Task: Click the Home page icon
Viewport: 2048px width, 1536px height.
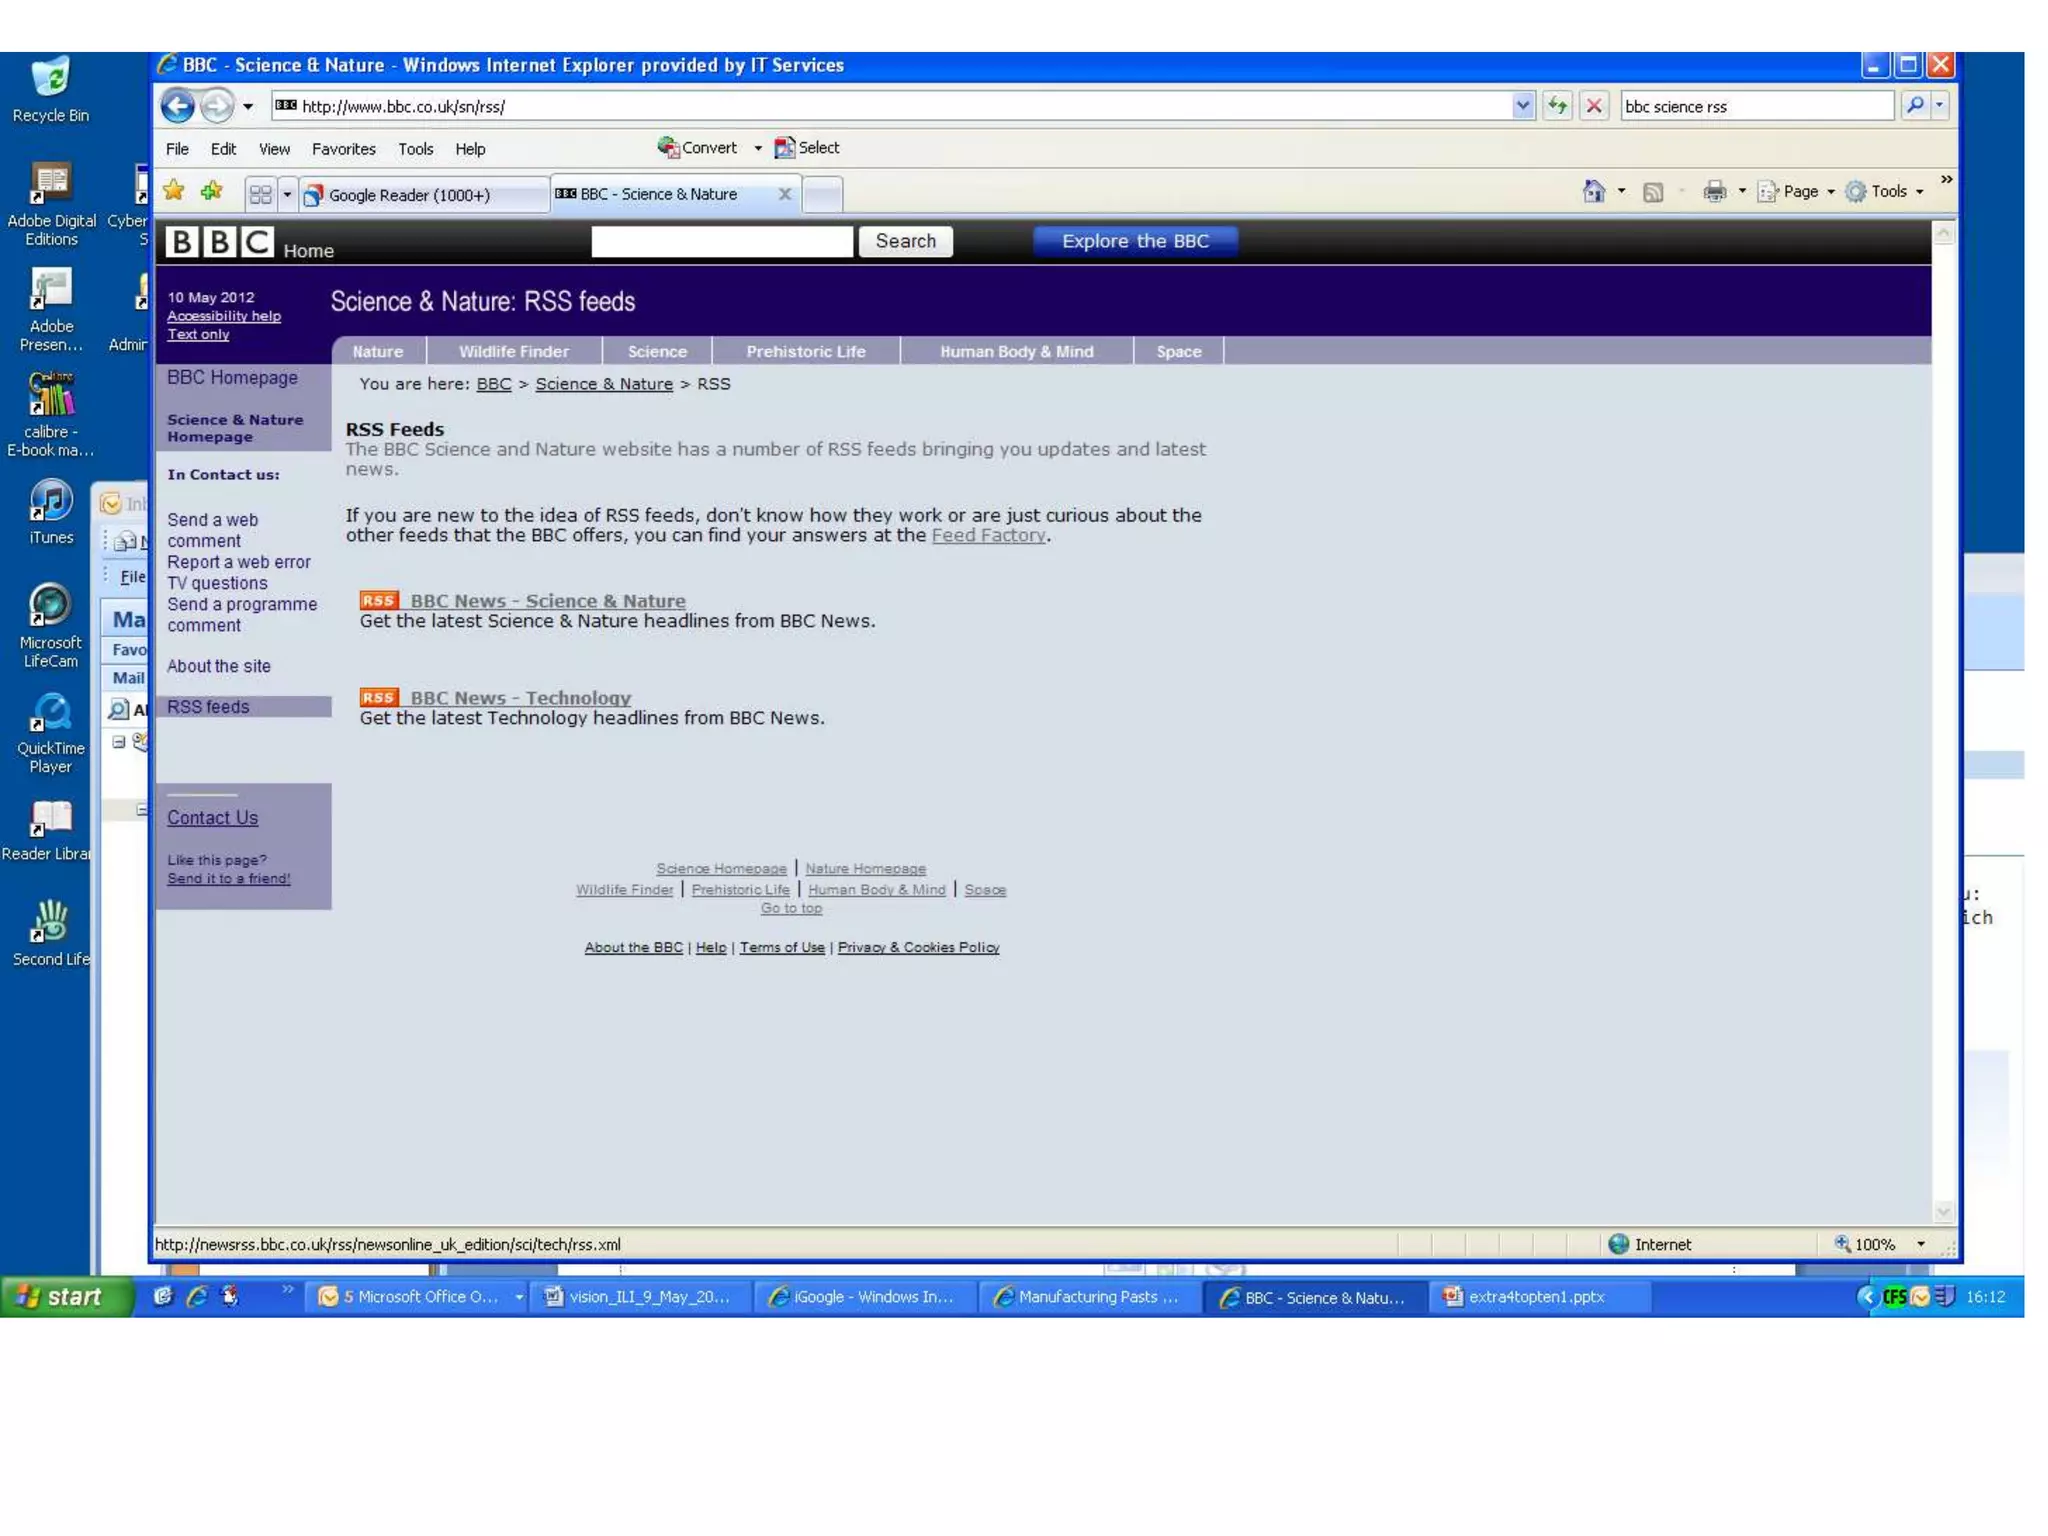Action: 1593,191
